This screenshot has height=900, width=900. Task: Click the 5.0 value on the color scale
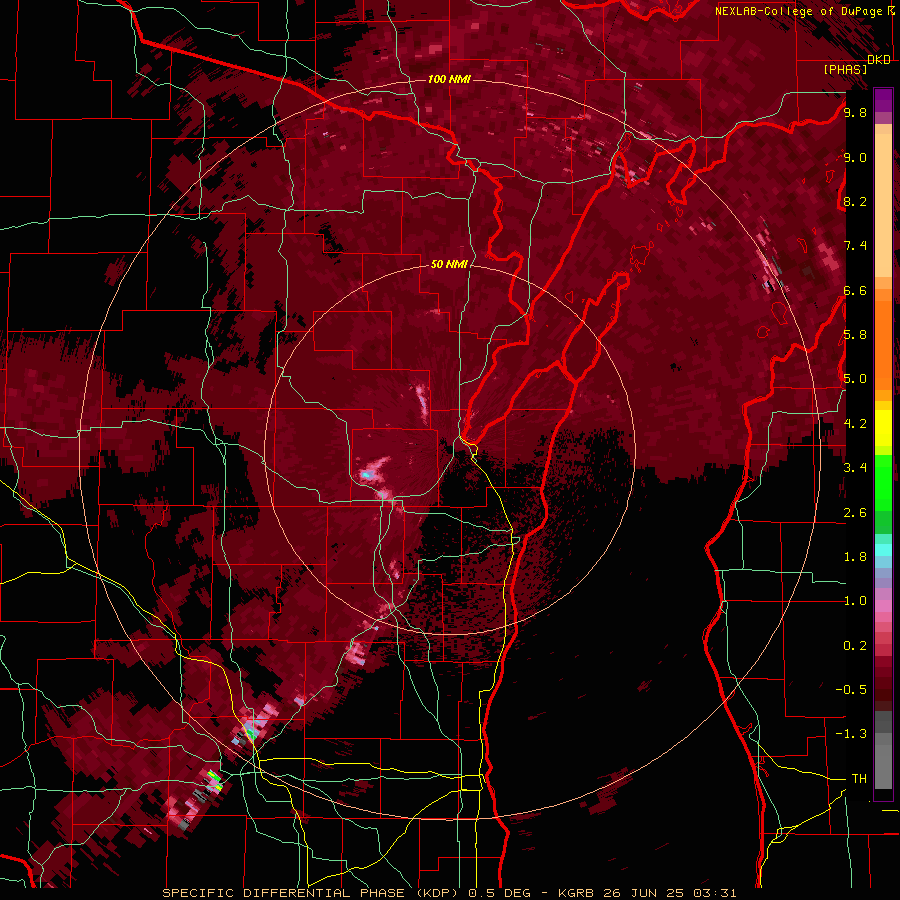(855, 379)
